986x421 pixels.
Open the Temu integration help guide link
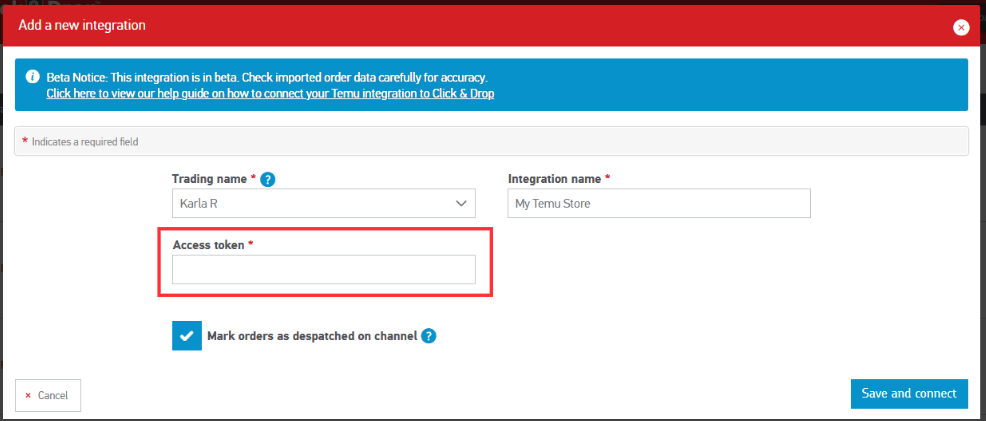pyautogui.click(x=270, y=94)
